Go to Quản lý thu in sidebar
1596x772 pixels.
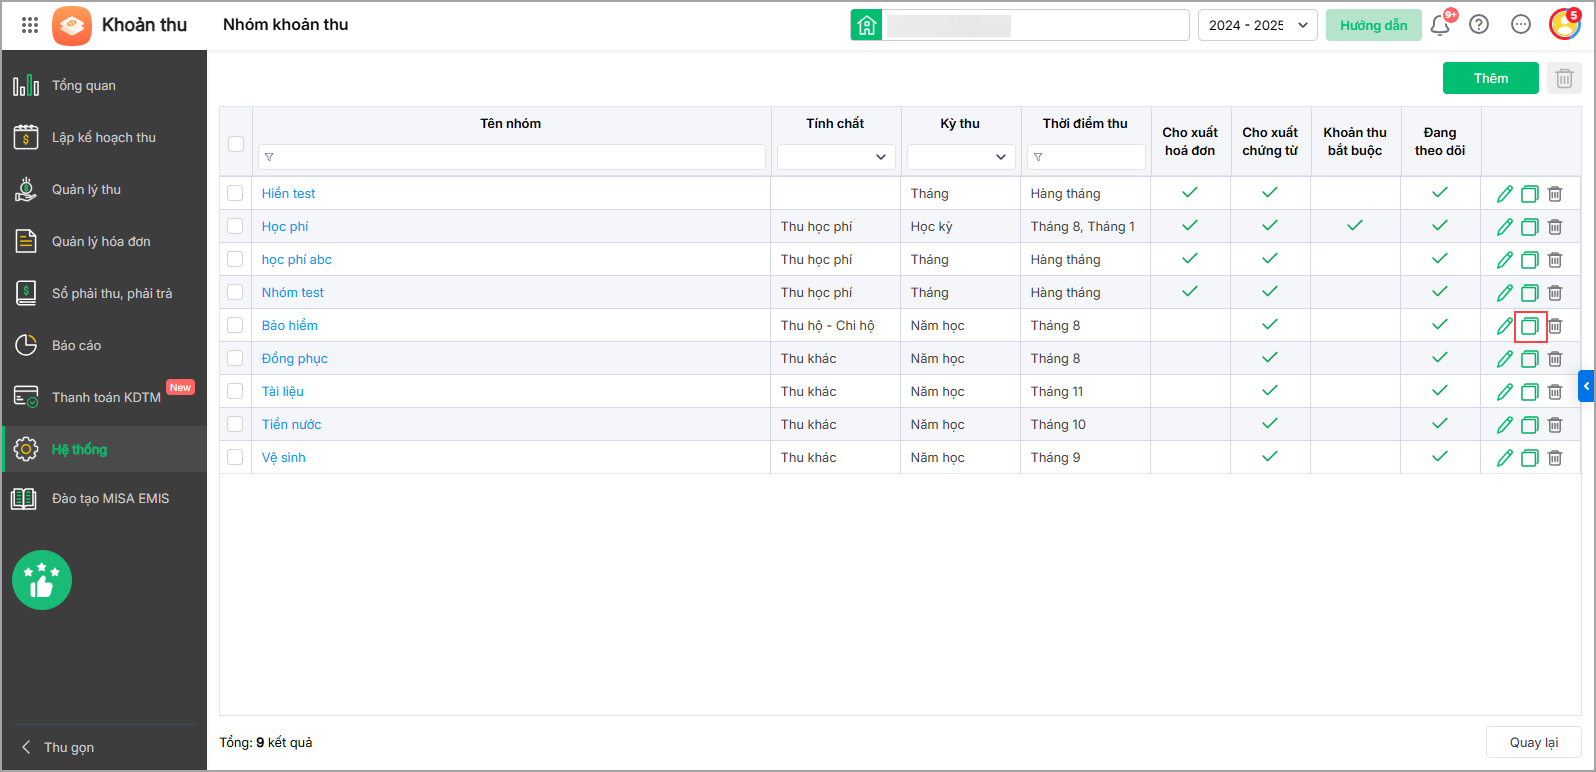86,189
